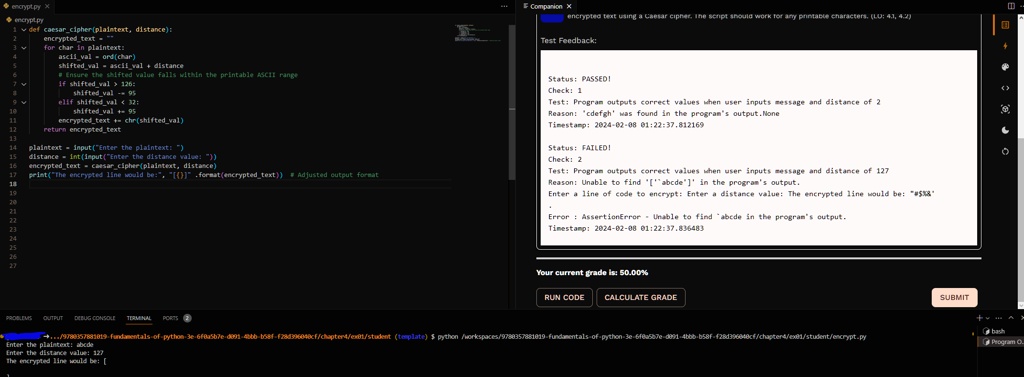
Task: Click the refresh circle icon in sidebar
Action: tap(1005, 151)
